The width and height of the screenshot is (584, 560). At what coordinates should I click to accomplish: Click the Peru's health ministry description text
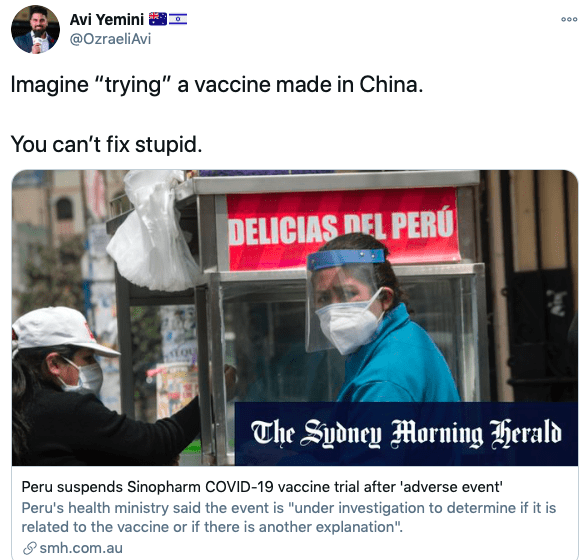point(288,517)
